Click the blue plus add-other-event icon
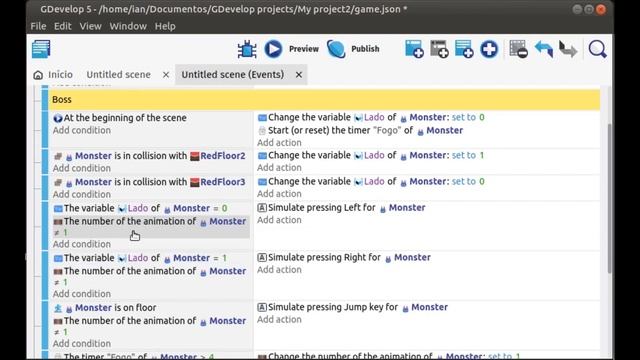The height and width of the screenshot is (360, 640). tap(489, 49)
